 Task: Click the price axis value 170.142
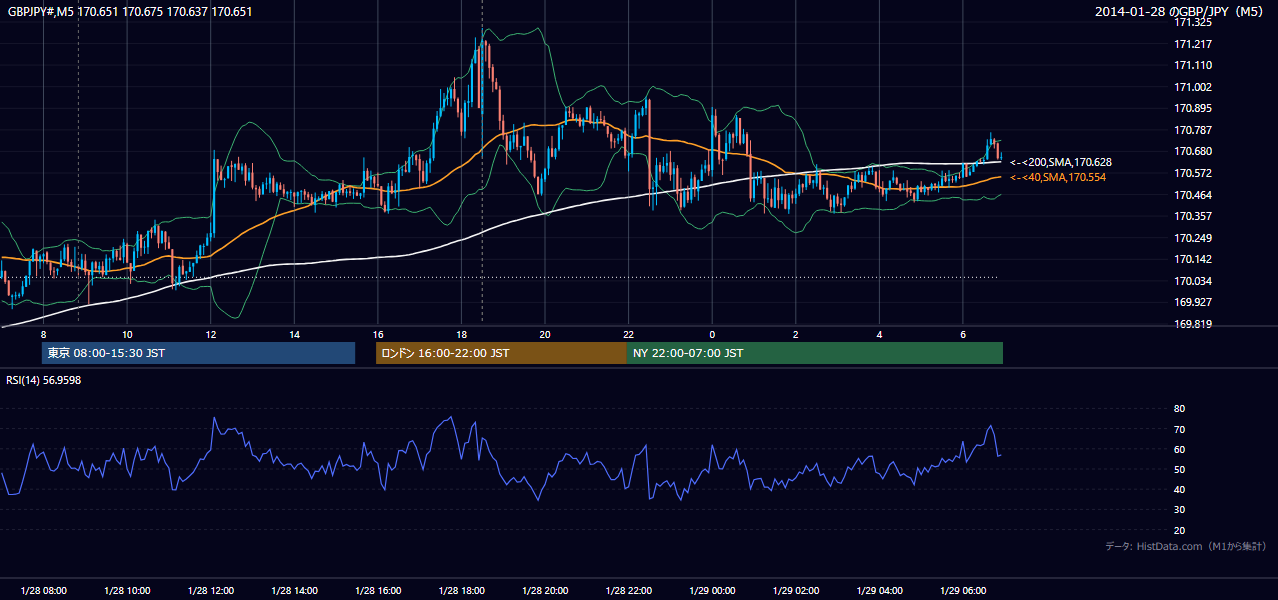pos(1193,259)
